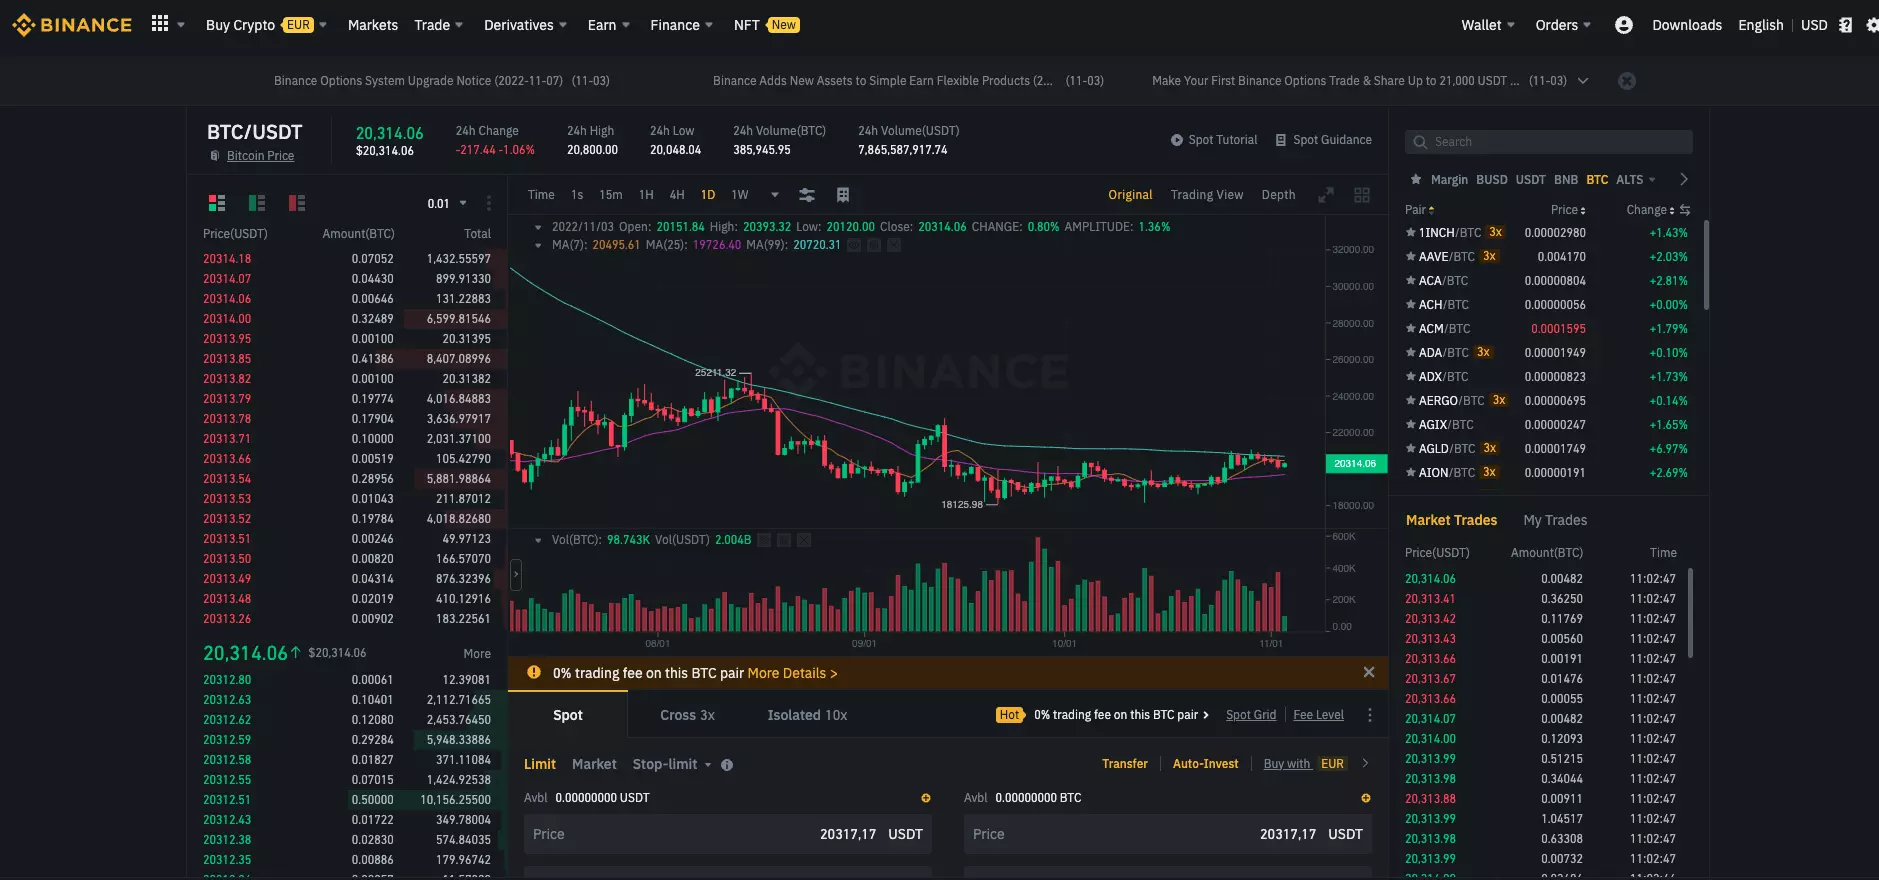Switch to Cross 3x margin tab

click(x=687, y=715)
